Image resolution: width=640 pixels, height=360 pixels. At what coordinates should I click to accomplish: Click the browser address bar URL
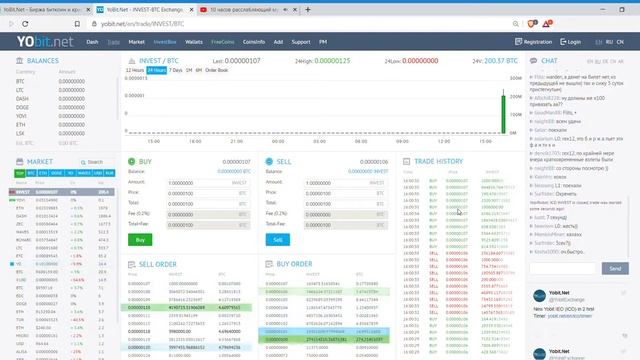[x=142, y=24]
